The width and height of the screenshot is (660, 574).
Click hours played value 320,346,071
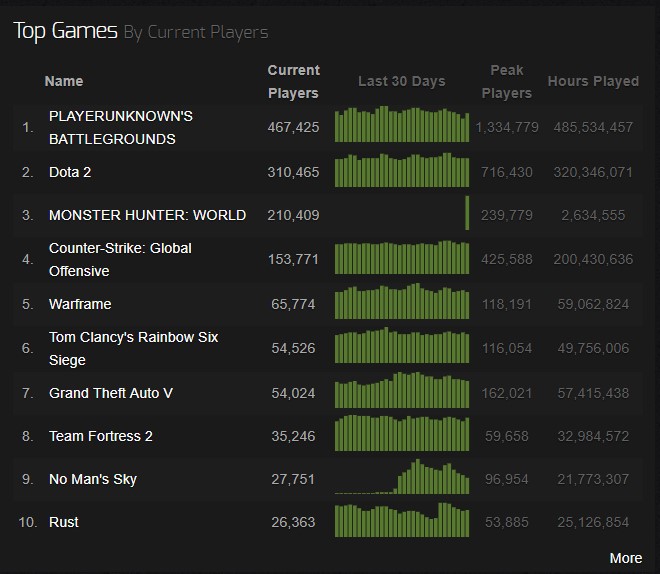[593, 172]
